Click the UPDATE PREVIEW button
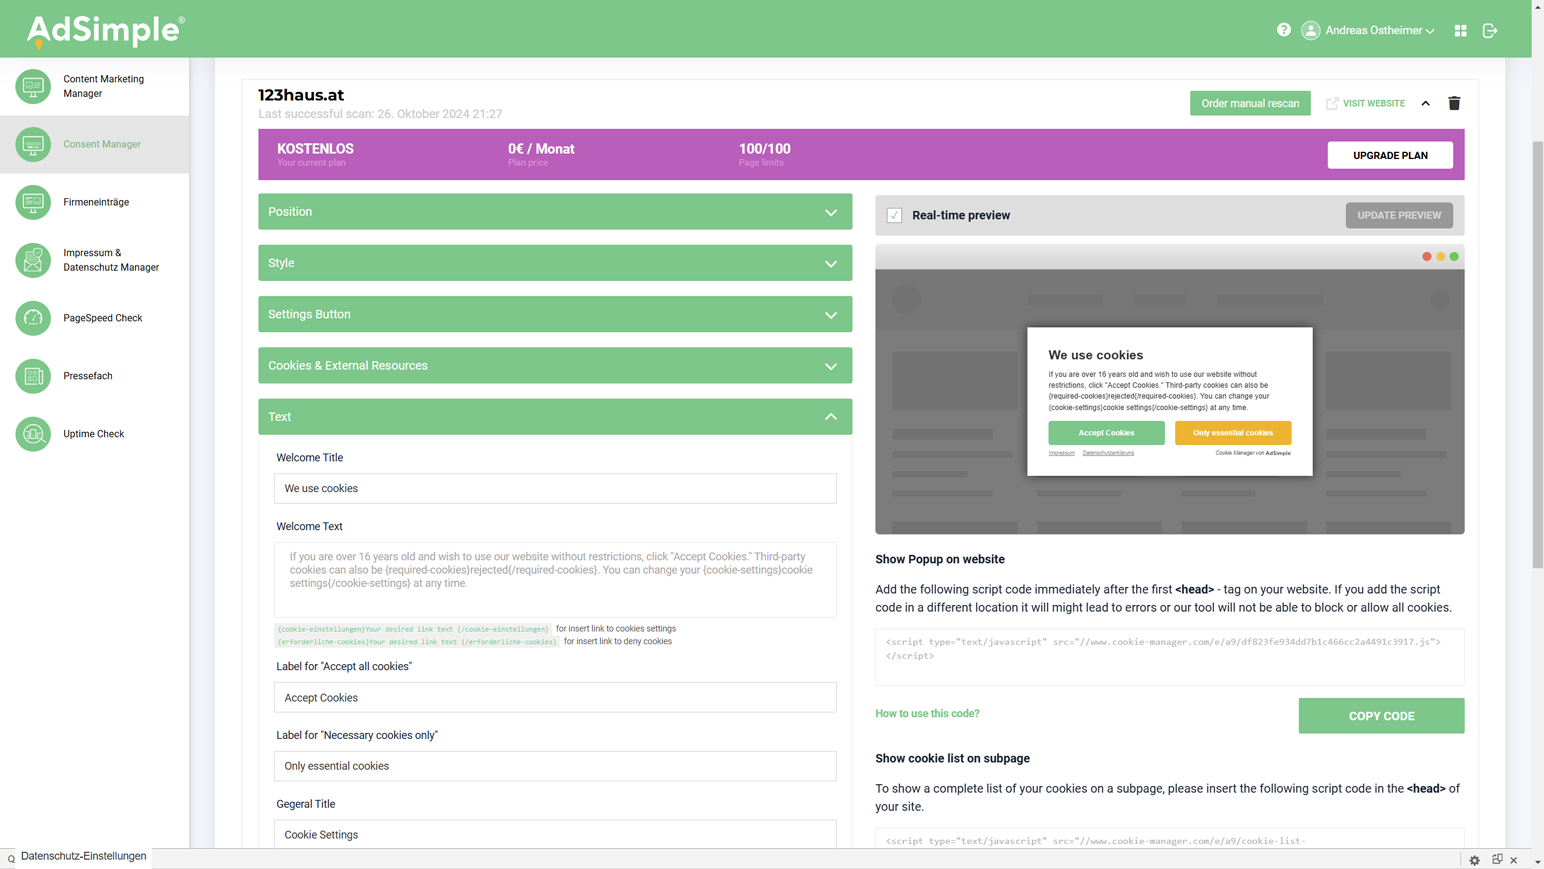Screen dimensions: 1544x869 click(x=1399, y=215)
